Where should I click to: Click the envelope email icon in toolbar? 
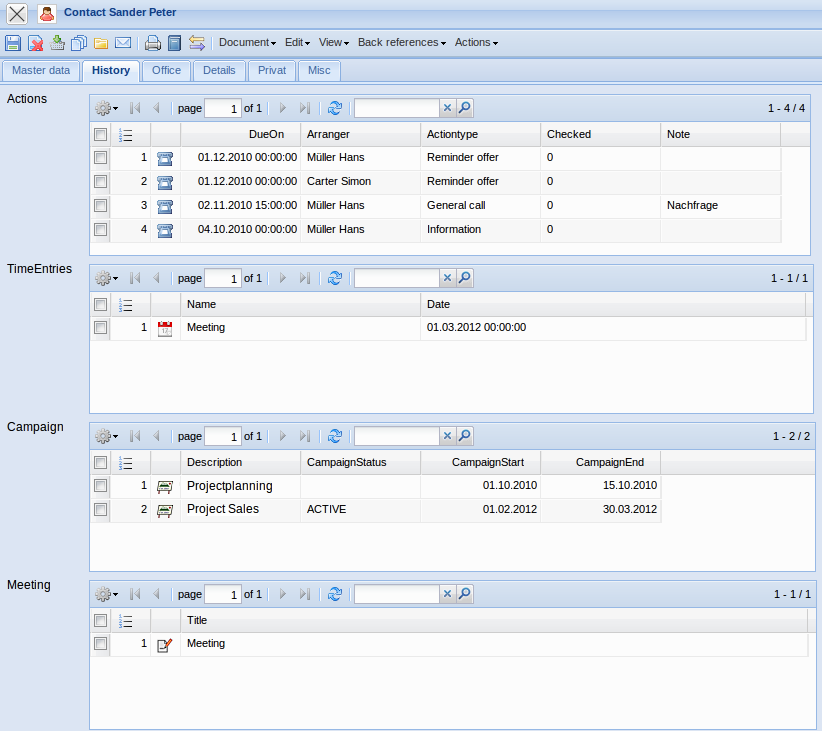pyautogui.click(x=123, y=43)
